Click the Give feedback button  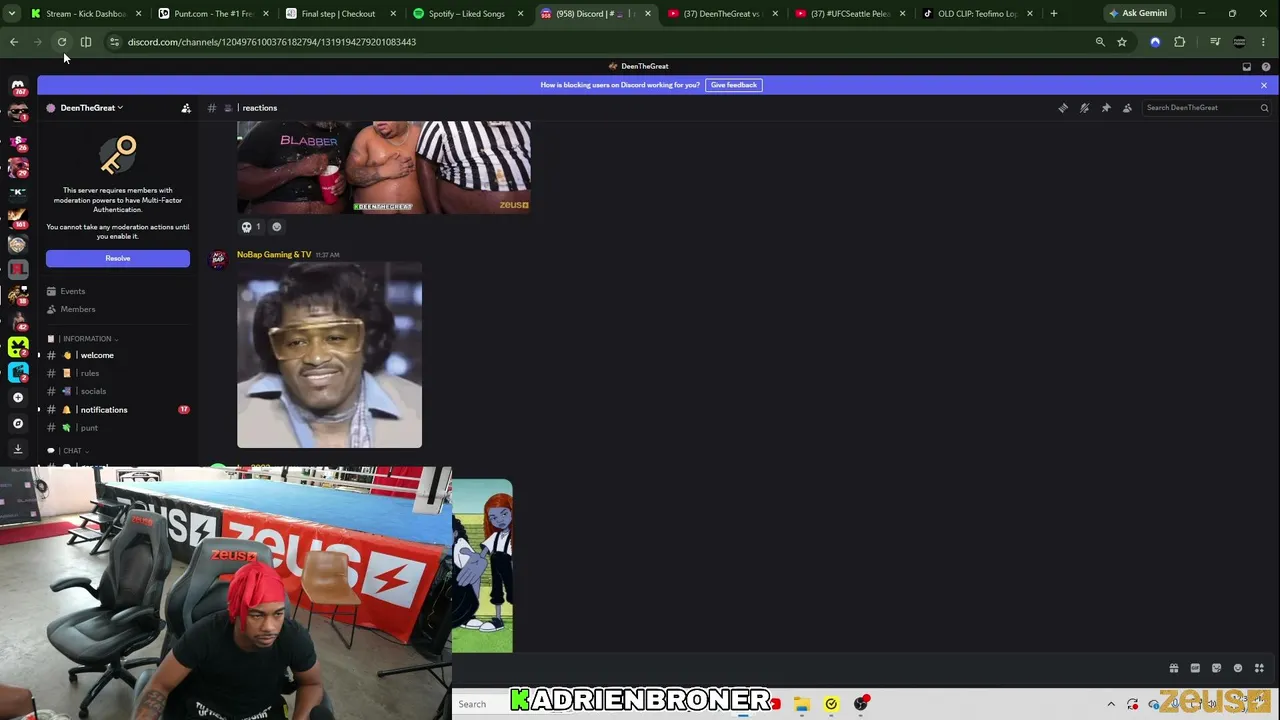click(x=734, y=85)
